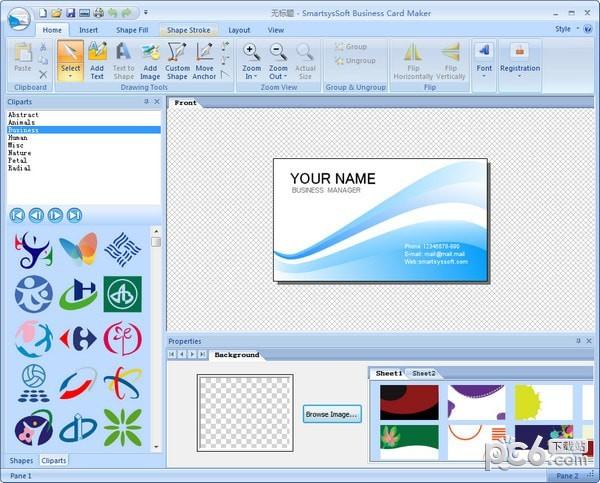600x483 pixels.
Task: Click the Browse Image button
Action: 332,413
